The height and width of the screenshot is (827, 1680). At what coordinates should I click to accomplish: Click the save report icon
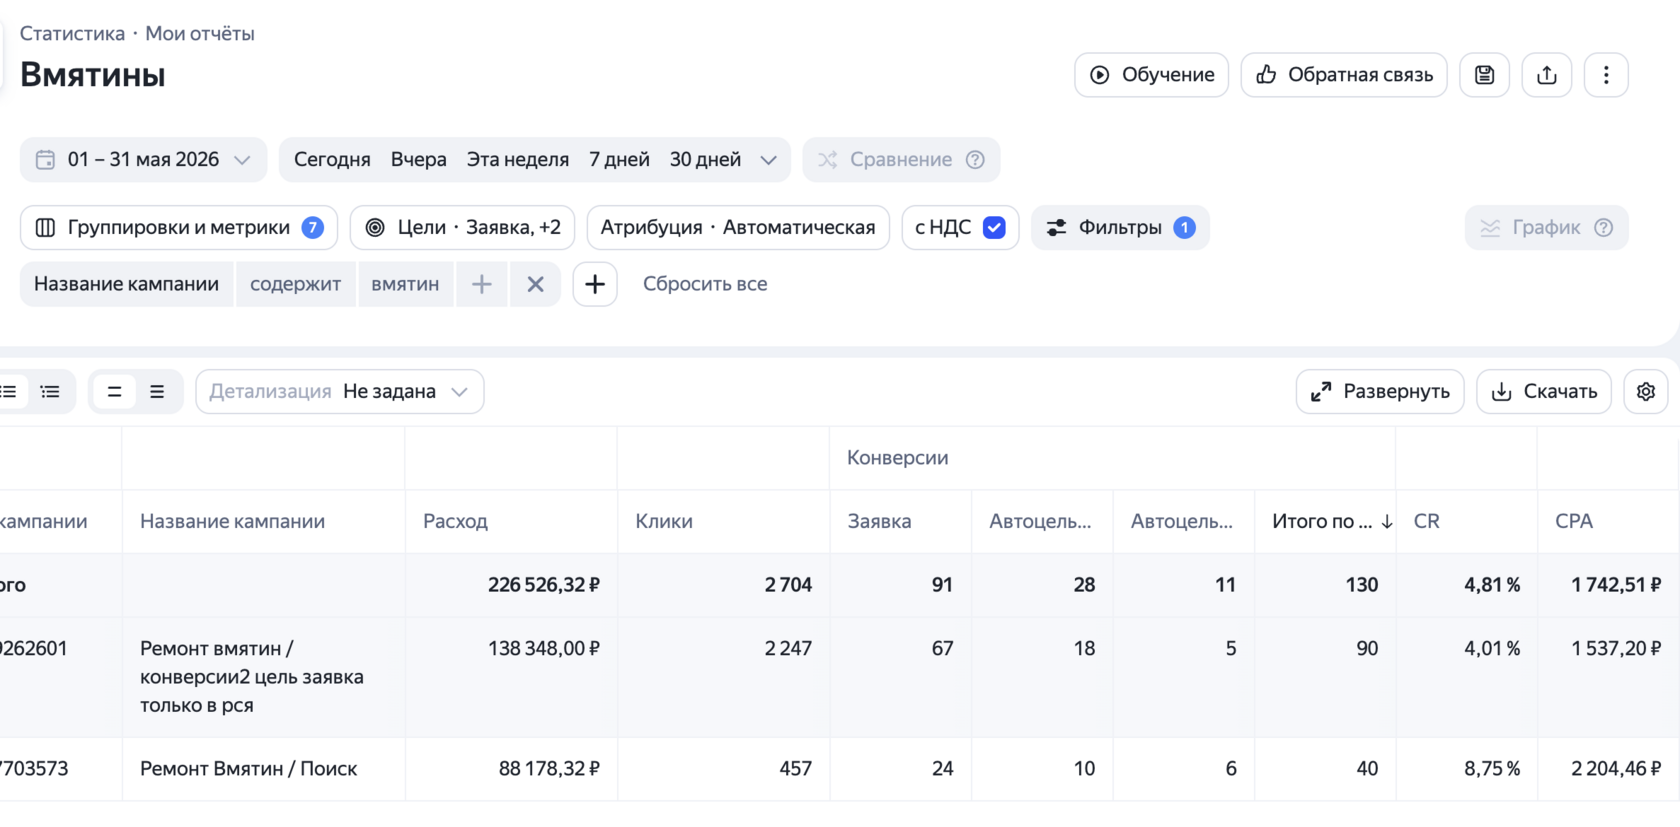coord(1484,75)
